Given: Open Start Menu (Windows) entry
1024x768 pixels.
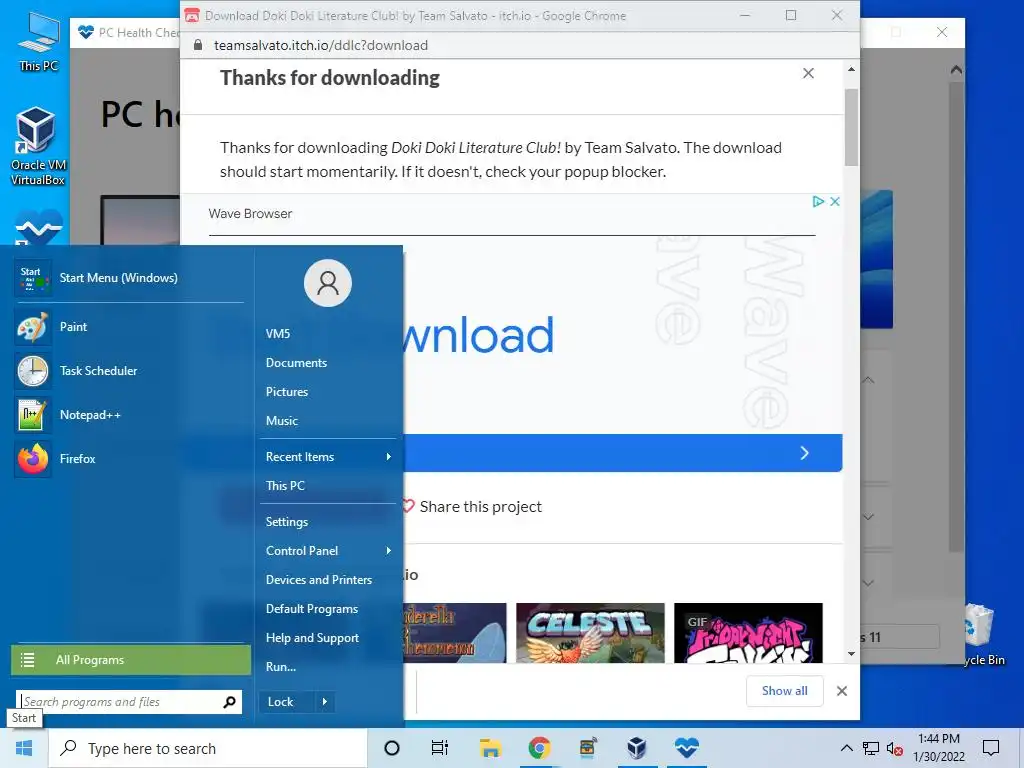Looking at the screenshot, I should (x=129, y=278).
